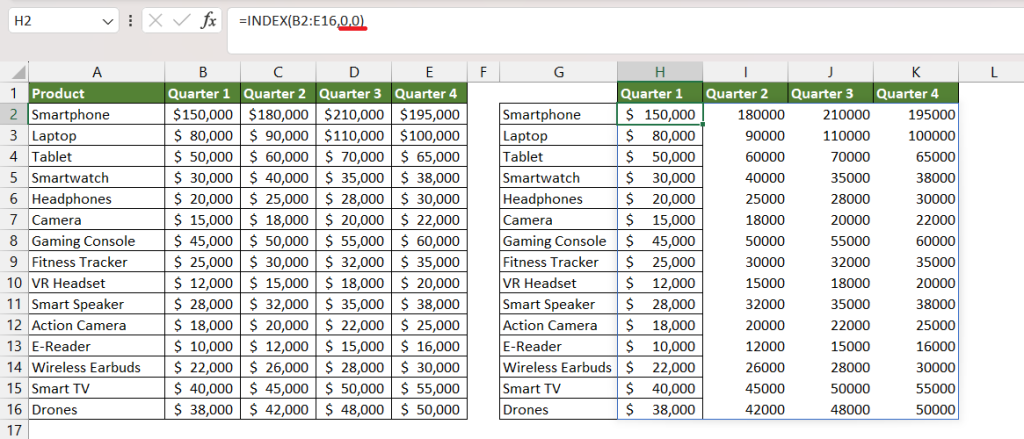Select column K header

coord(916,72)
